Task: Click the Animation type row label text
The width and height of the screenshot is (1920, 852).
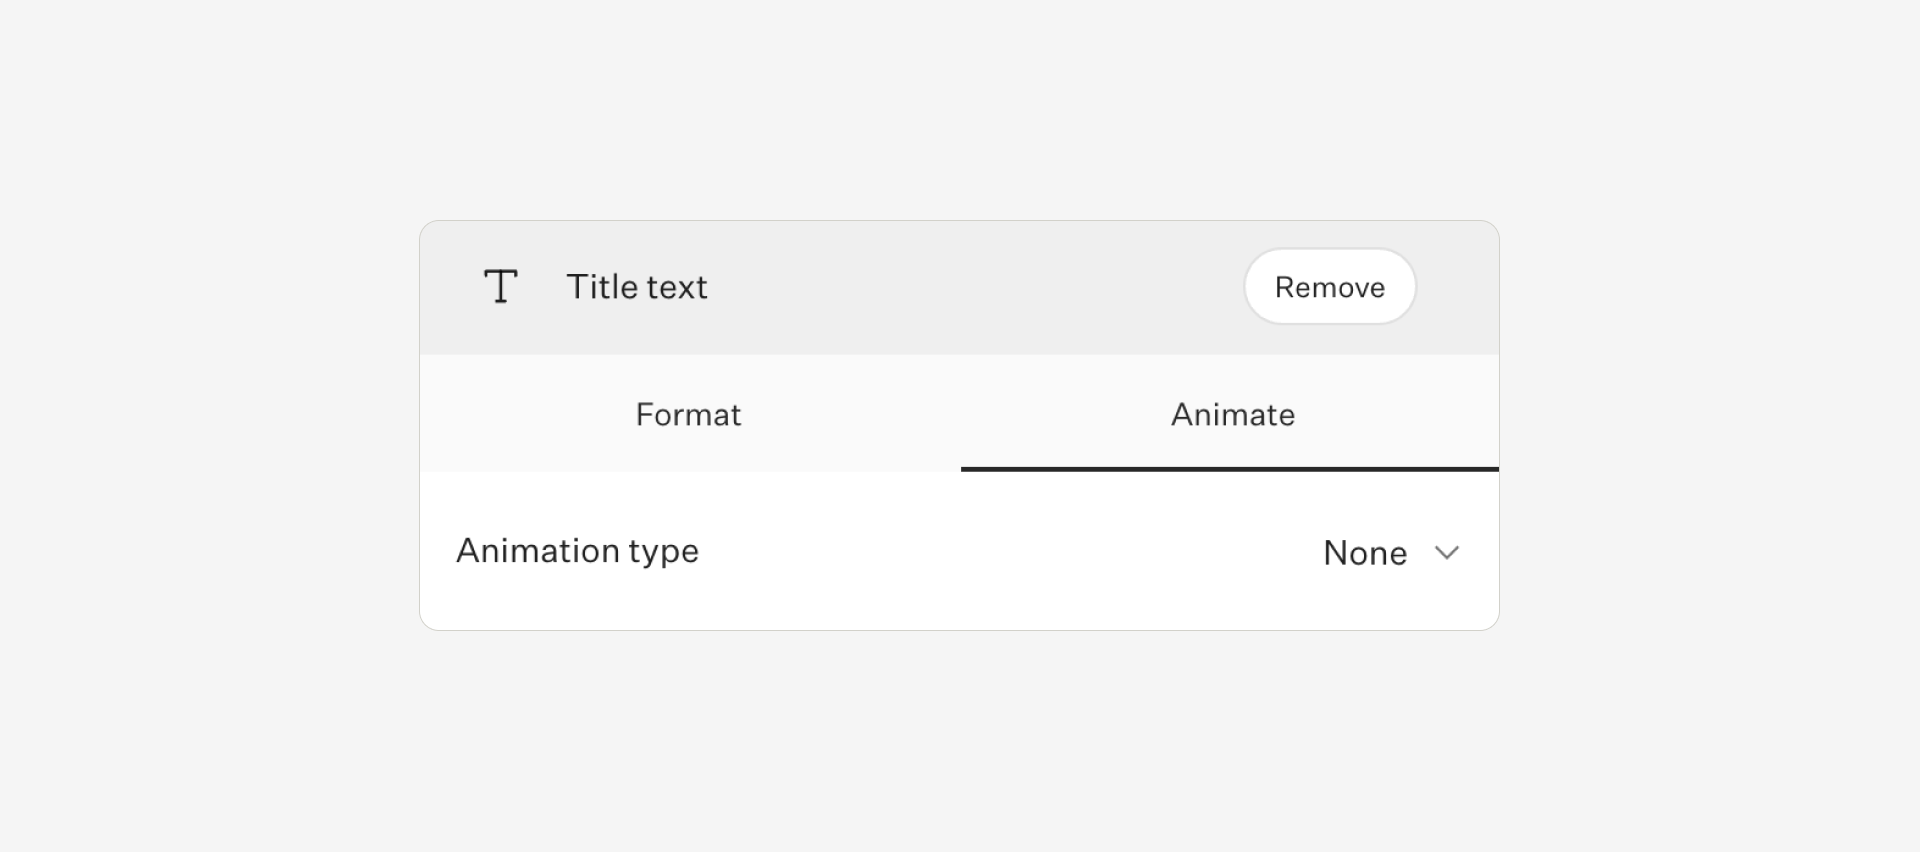Action: coord(577,551)
